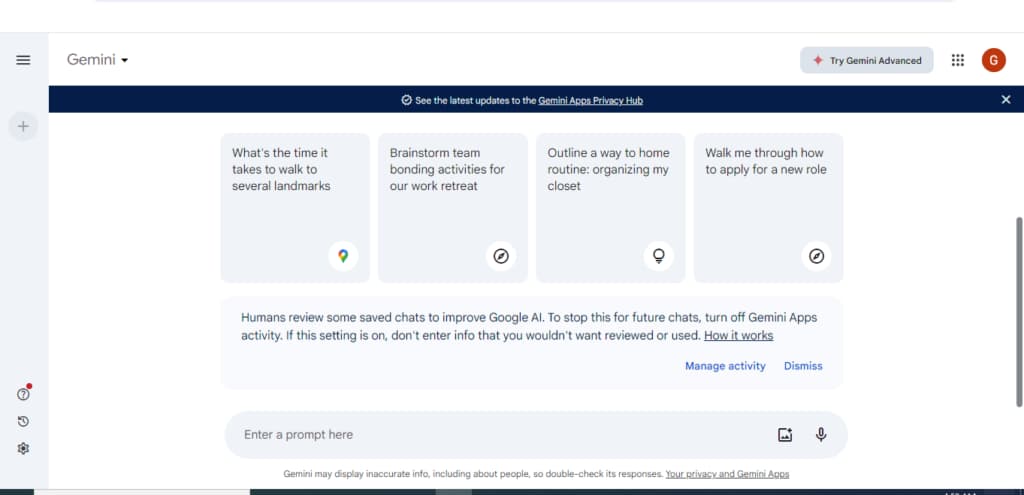
Task: Dismiss the human review notice
Action: pyautogui.click(x=803, y=366)
